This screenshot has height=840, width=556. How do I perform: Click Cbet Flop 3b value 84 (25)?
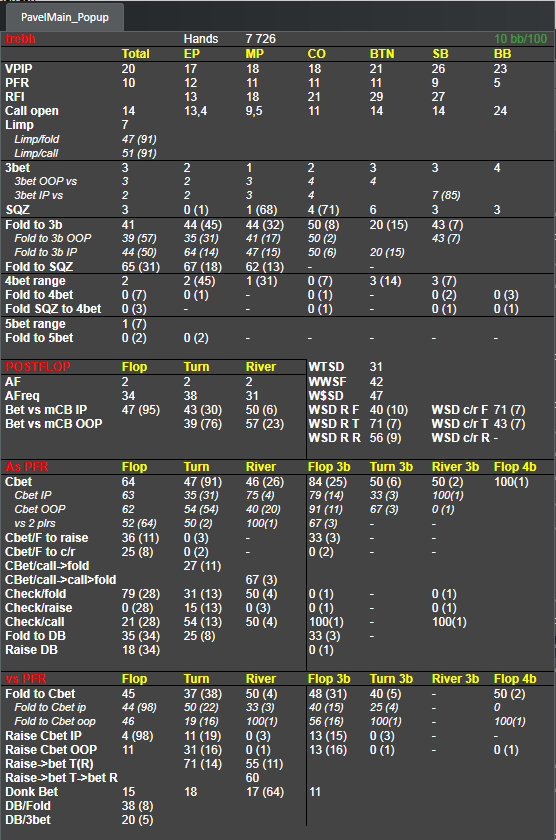327,482
